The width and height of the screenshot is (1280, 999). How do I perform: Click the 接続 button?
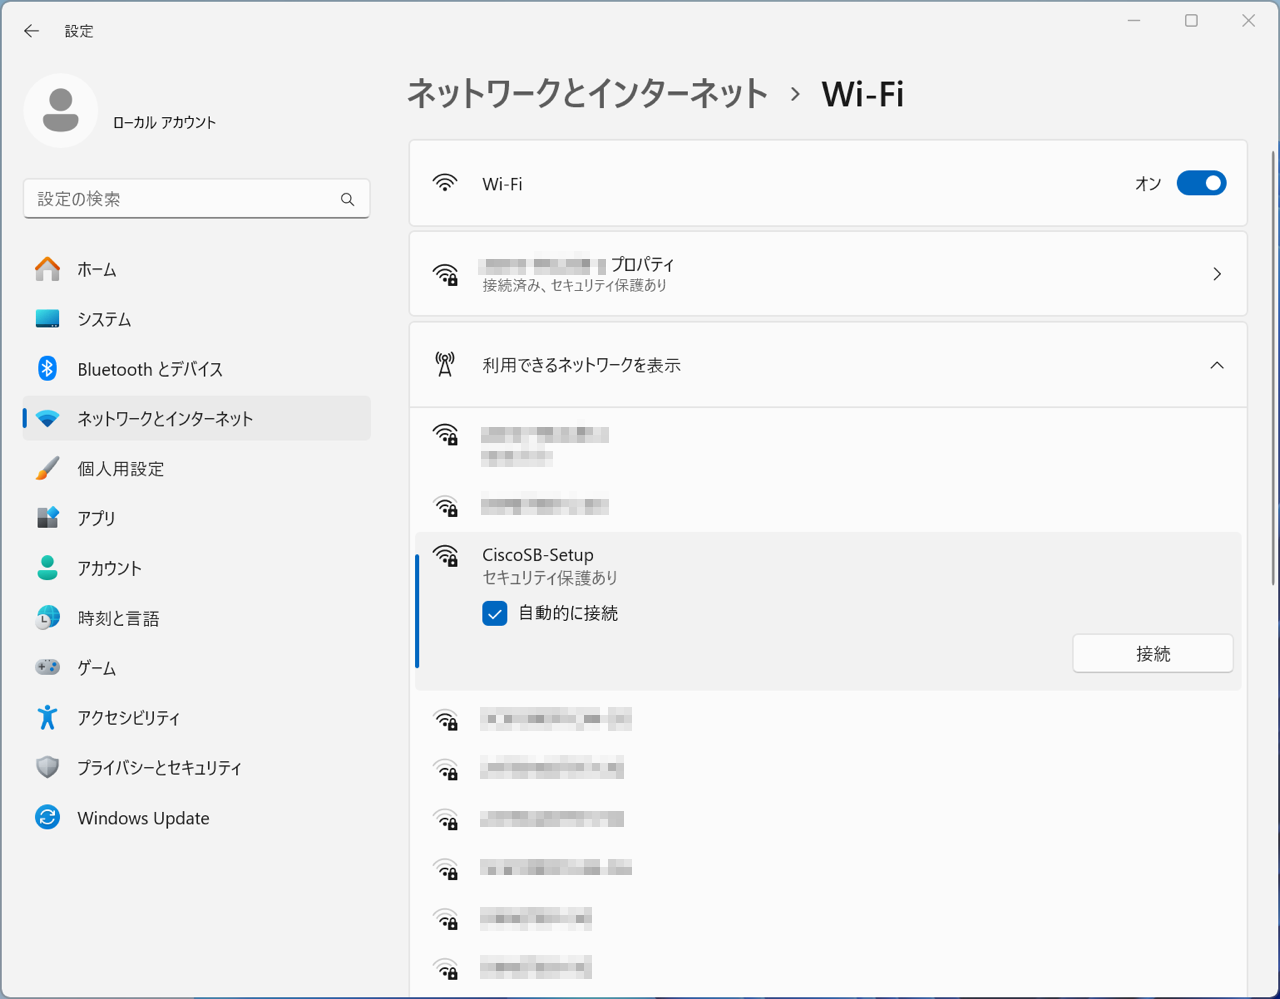click(x=1153, y=653)
